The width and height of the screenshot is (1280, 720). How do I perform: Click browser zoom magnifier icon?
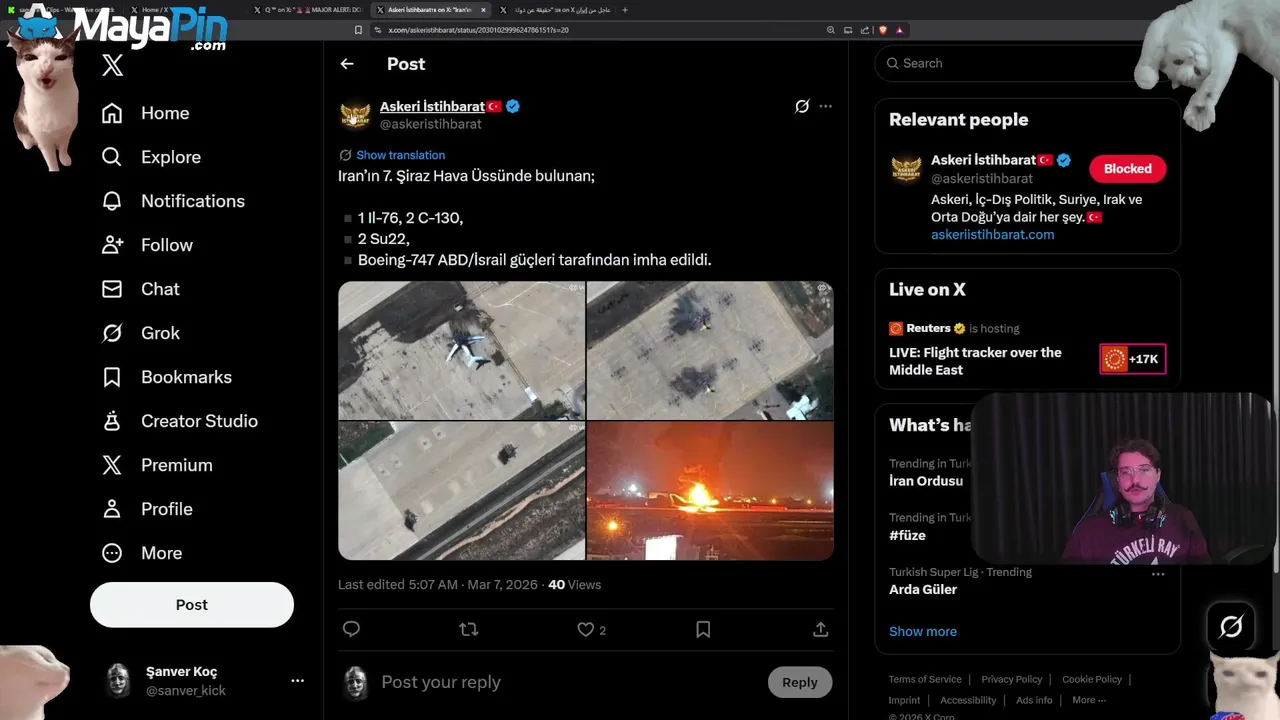[x=830, y=30]
